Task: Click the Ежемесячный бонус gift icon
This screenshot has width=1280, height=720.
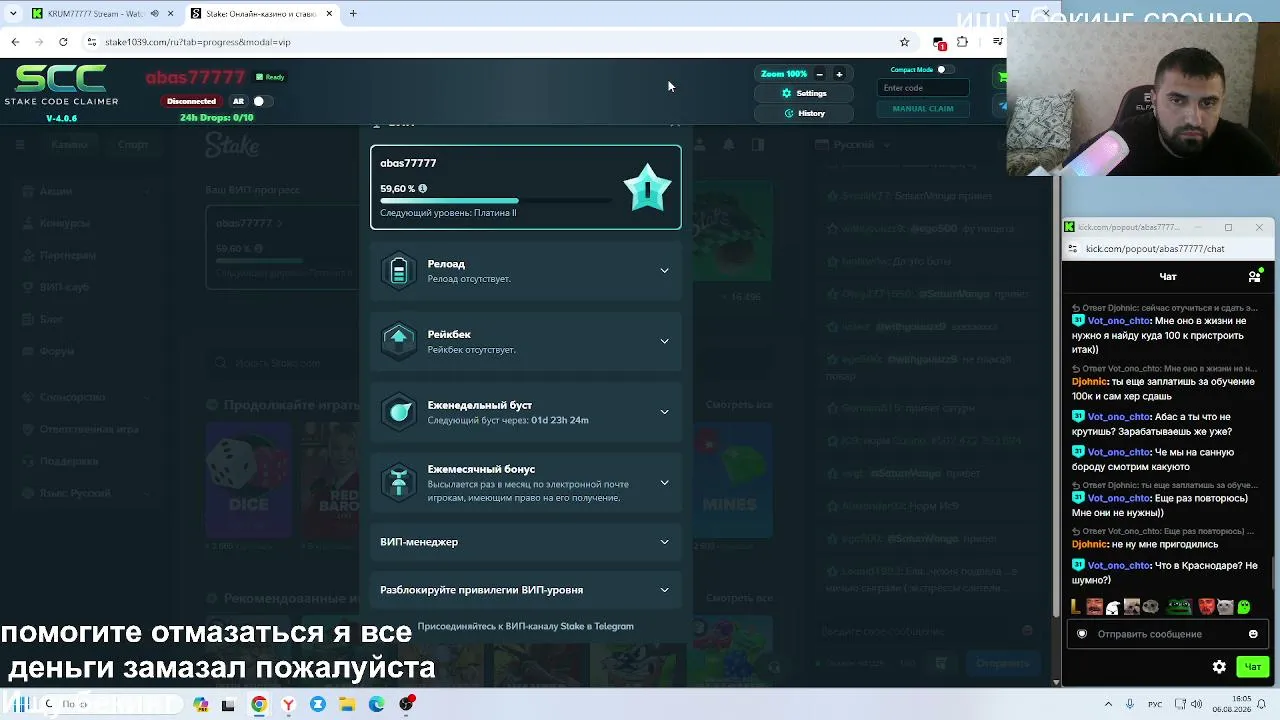Action: (x=399, y=483)
